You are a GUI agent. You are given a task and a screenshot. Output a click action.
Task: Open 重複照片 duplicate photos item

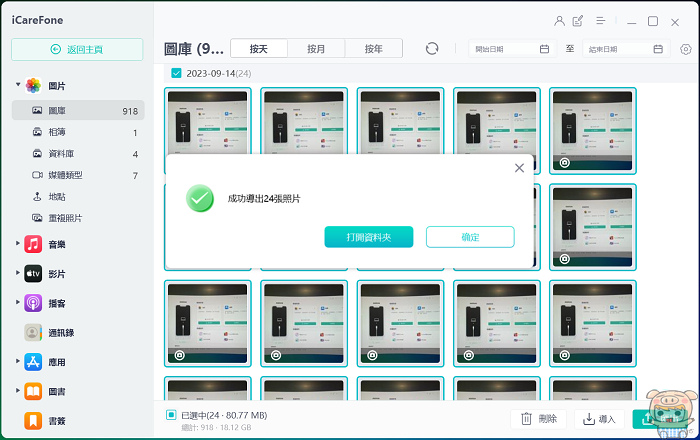(78, 218)
